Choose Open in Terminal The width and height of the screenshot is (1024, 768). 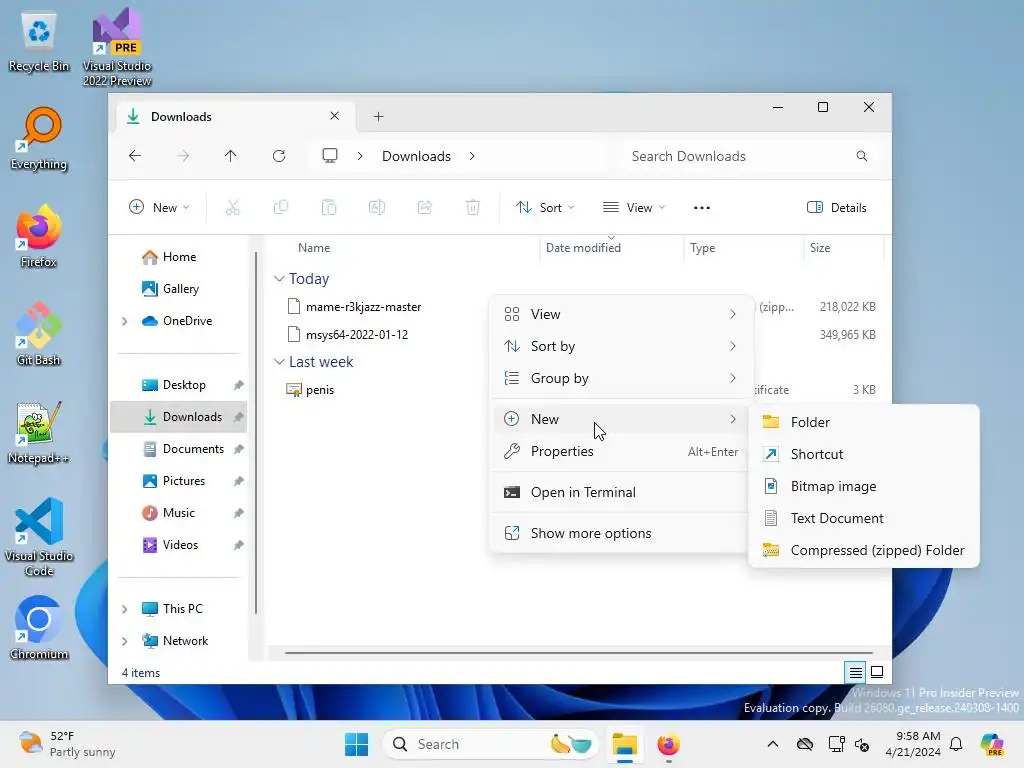point(620,492)
